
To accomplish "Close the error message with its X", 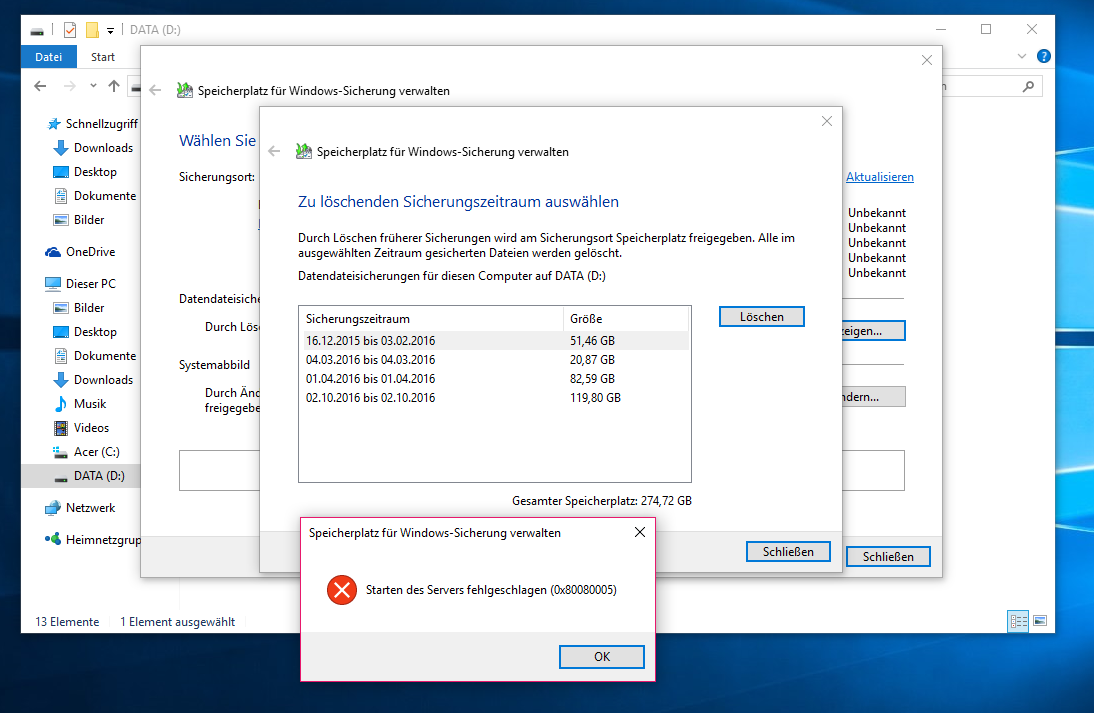I will [x=640, y=532].
